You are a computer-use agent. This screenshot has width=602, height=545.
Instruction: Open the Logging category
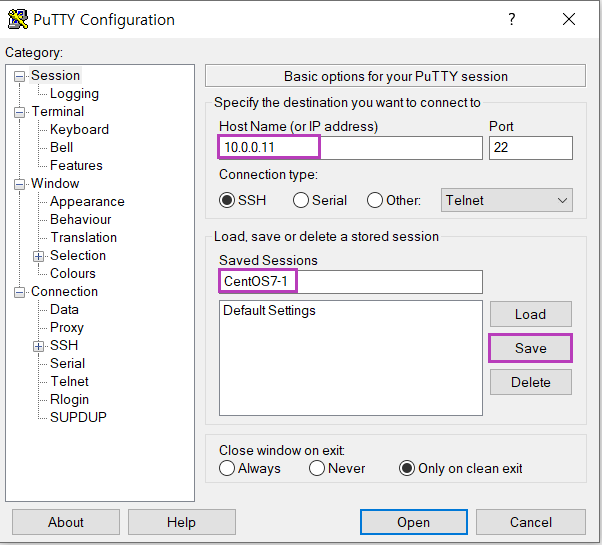(x=74, y=94)
